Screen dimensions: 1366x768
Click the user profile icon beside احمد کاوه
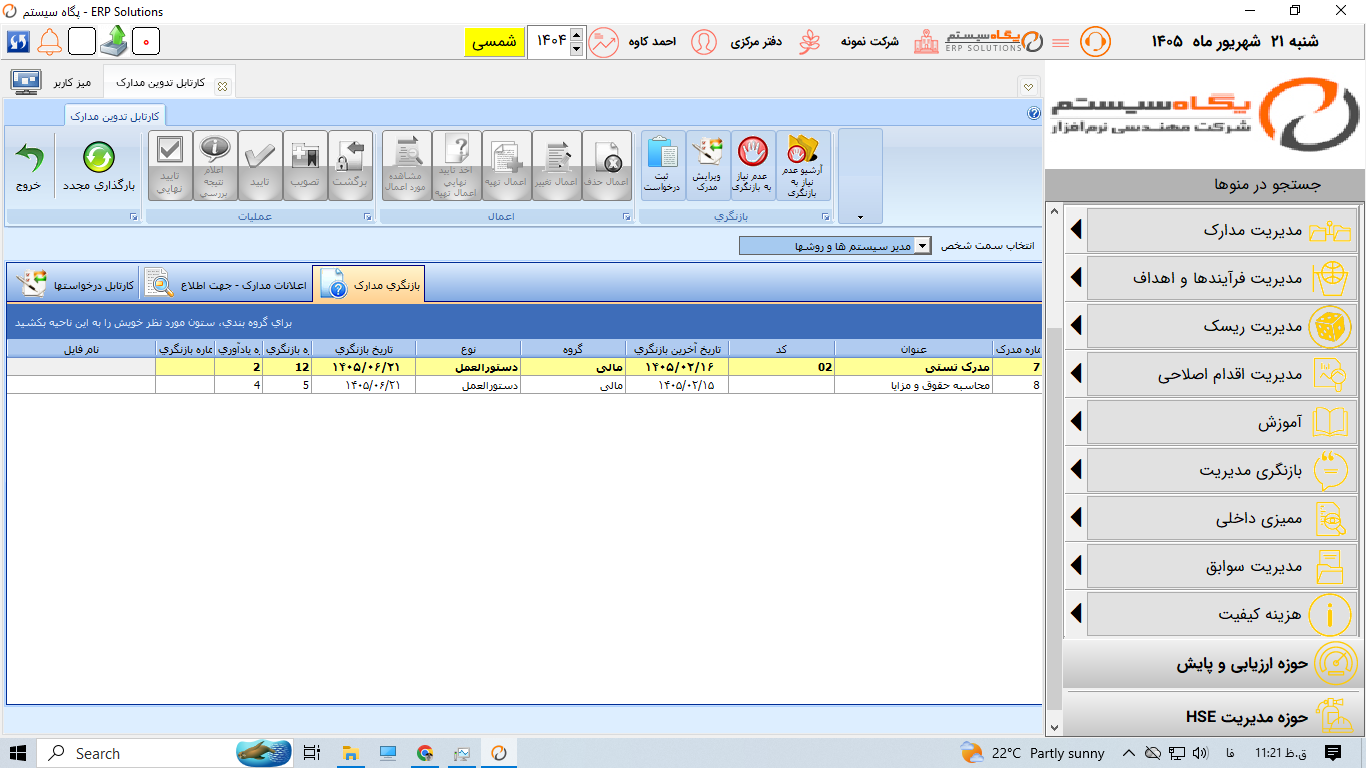tap(704, 42)
